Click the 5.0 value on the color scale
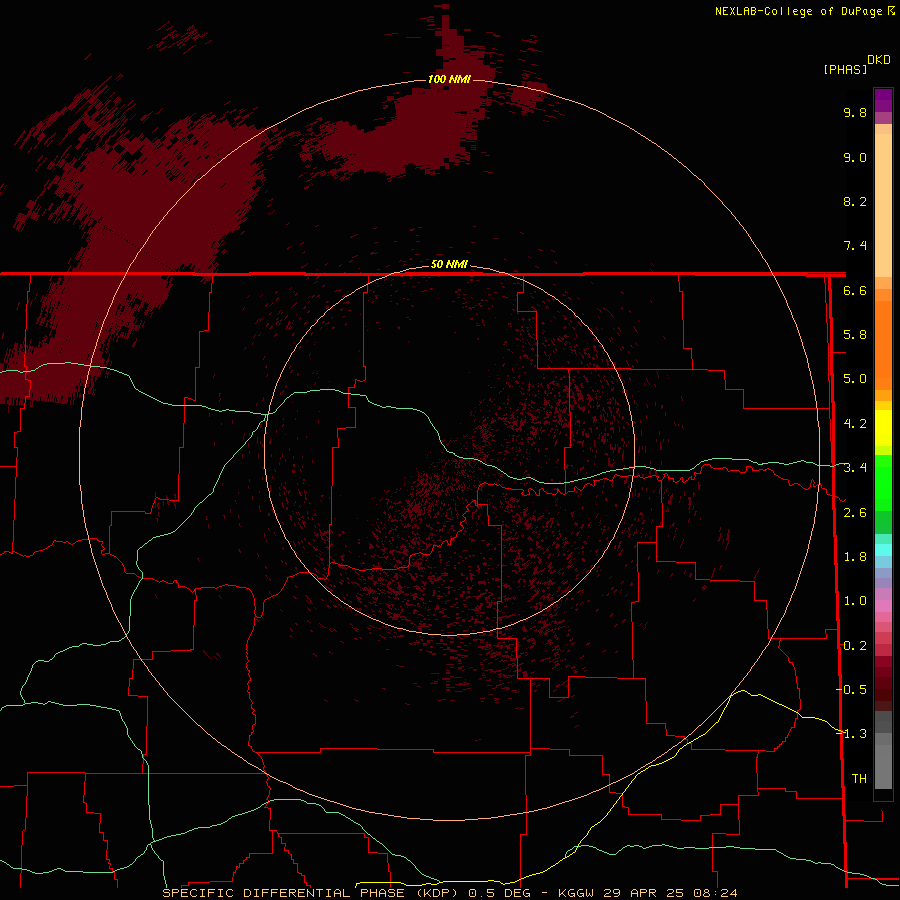Viewport: 900px width, 900px height. coord(855,379)
